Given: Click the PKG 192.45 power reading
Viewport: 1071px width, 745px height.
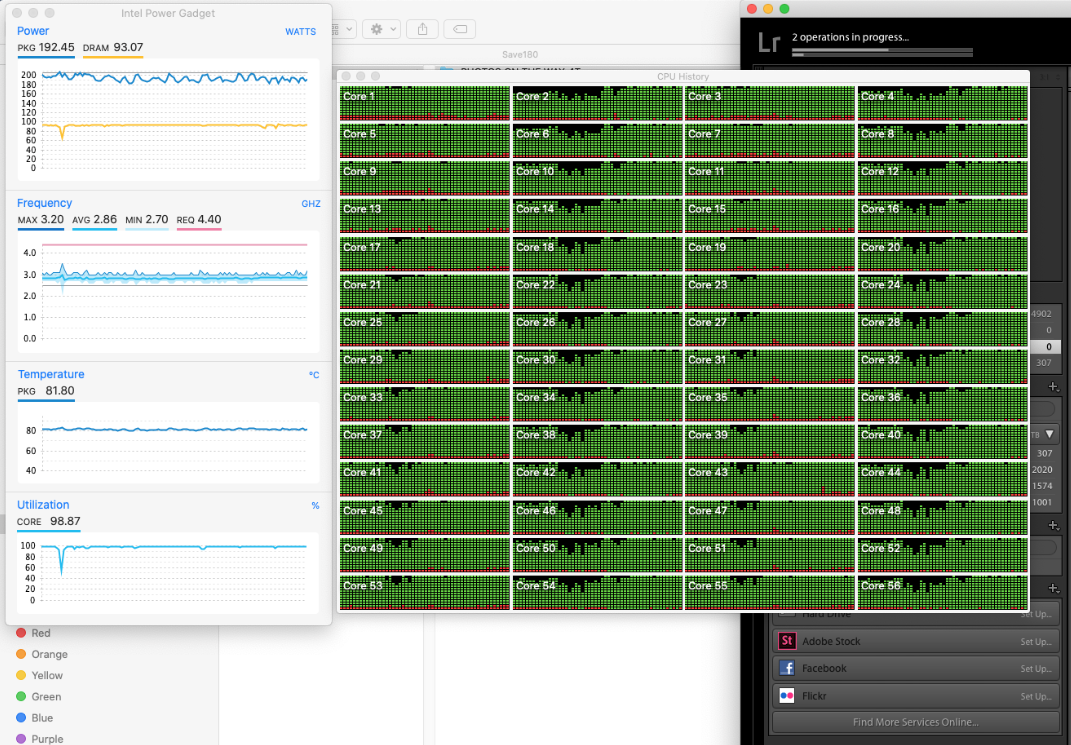Looking at the screenshot, I should pyautogui.click(x=46, y=47).
